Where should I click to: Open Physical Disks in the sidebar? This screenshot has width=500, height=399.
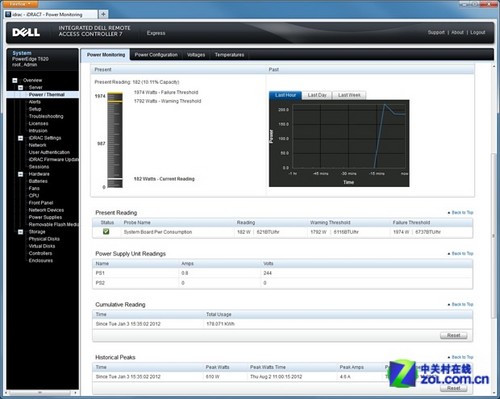44,239
